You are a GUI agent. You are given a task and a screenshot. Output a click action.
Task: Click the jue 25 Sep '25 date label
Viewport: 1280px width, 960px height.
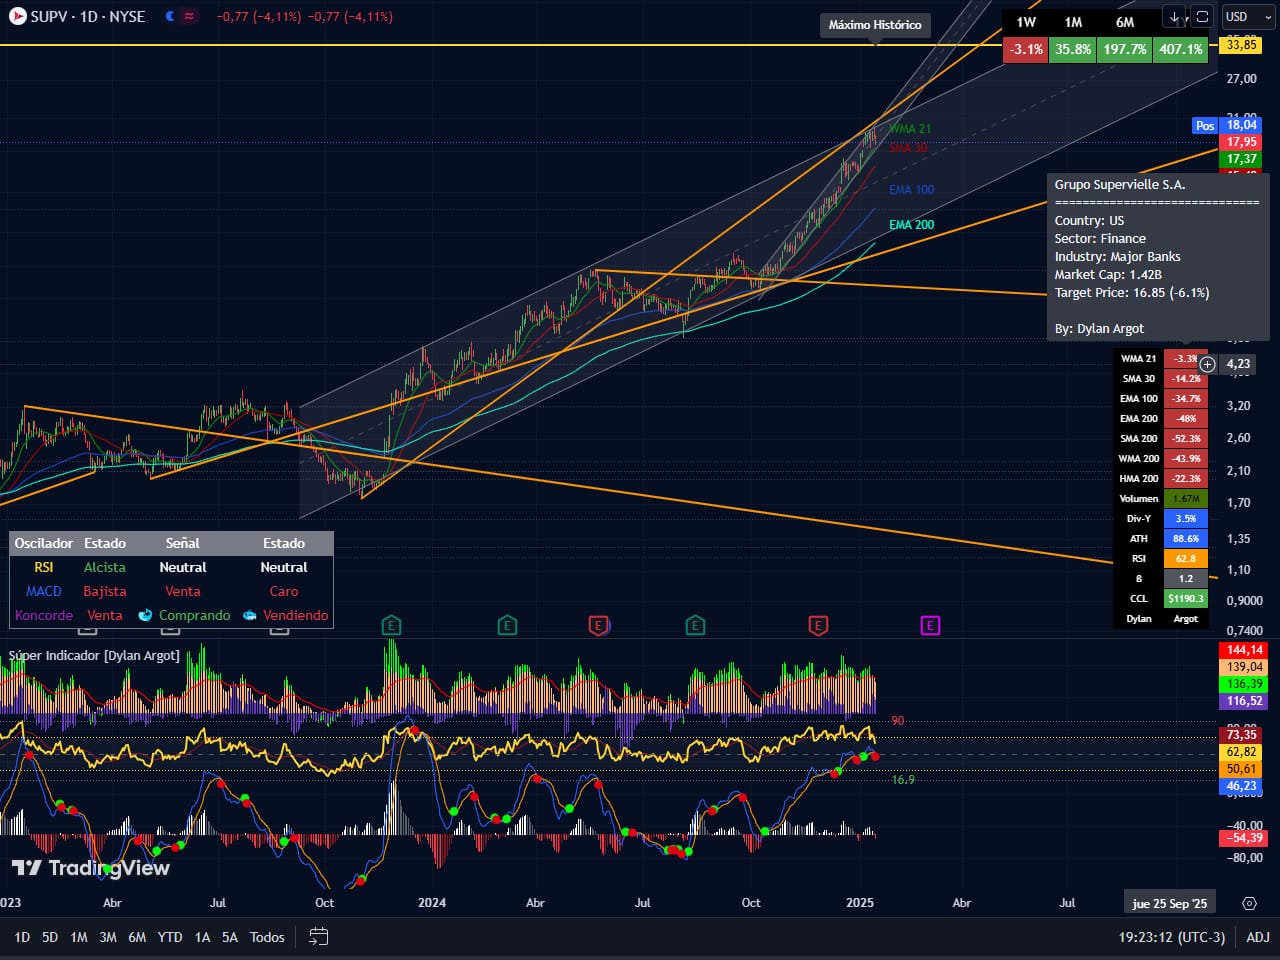[x=1170, y=903]
